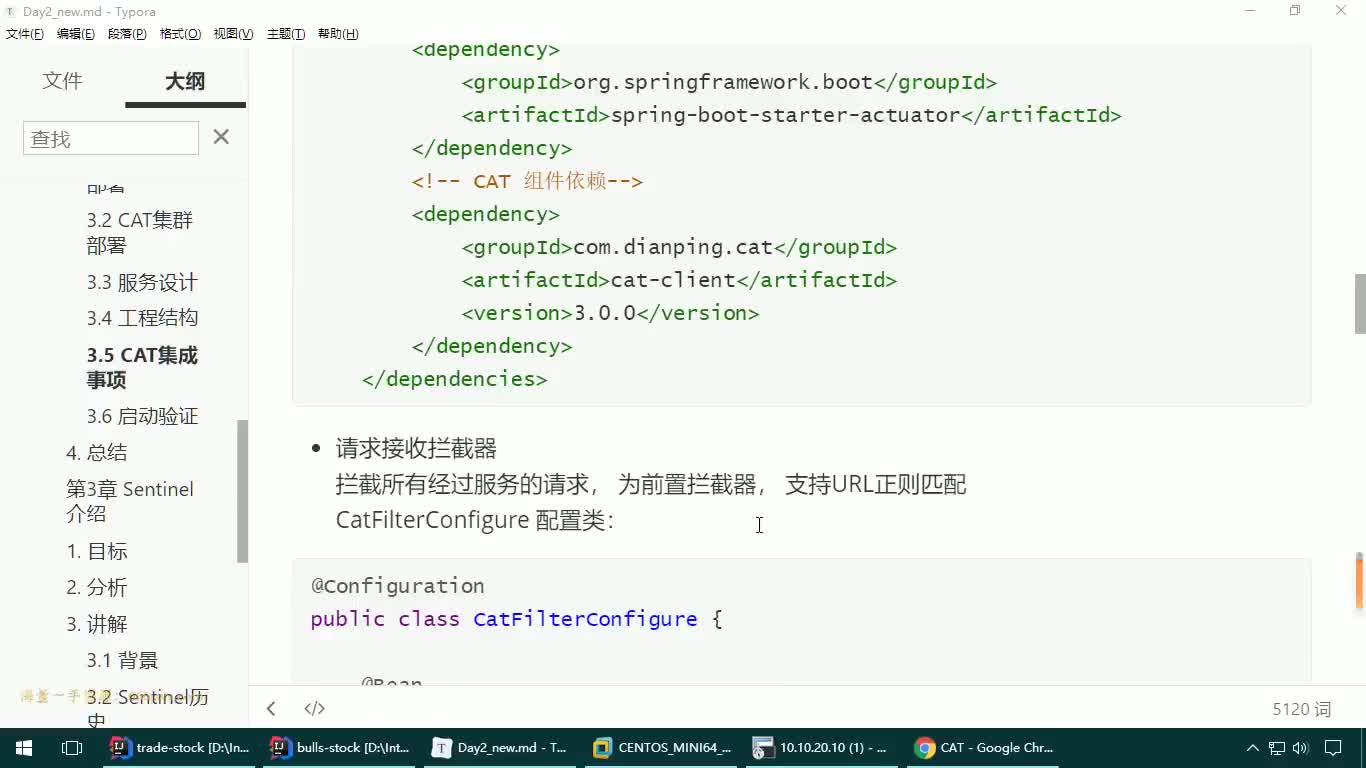This screenshot has height=768, width=1366.
Task: Jump to outline item 4. 总结
Action: coord(97,452)
